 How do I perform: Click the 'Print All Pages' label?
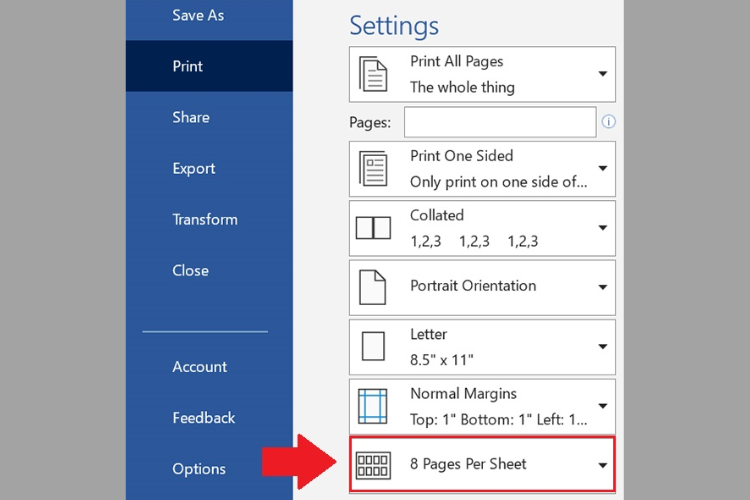[x=456, y=61]
